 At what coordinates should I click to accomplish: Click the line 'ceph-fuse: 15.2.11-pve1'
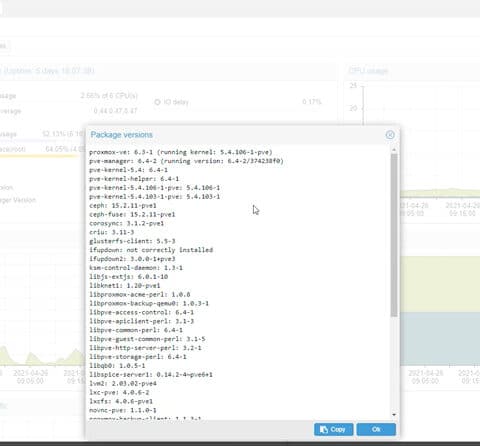tap(132, 215)
